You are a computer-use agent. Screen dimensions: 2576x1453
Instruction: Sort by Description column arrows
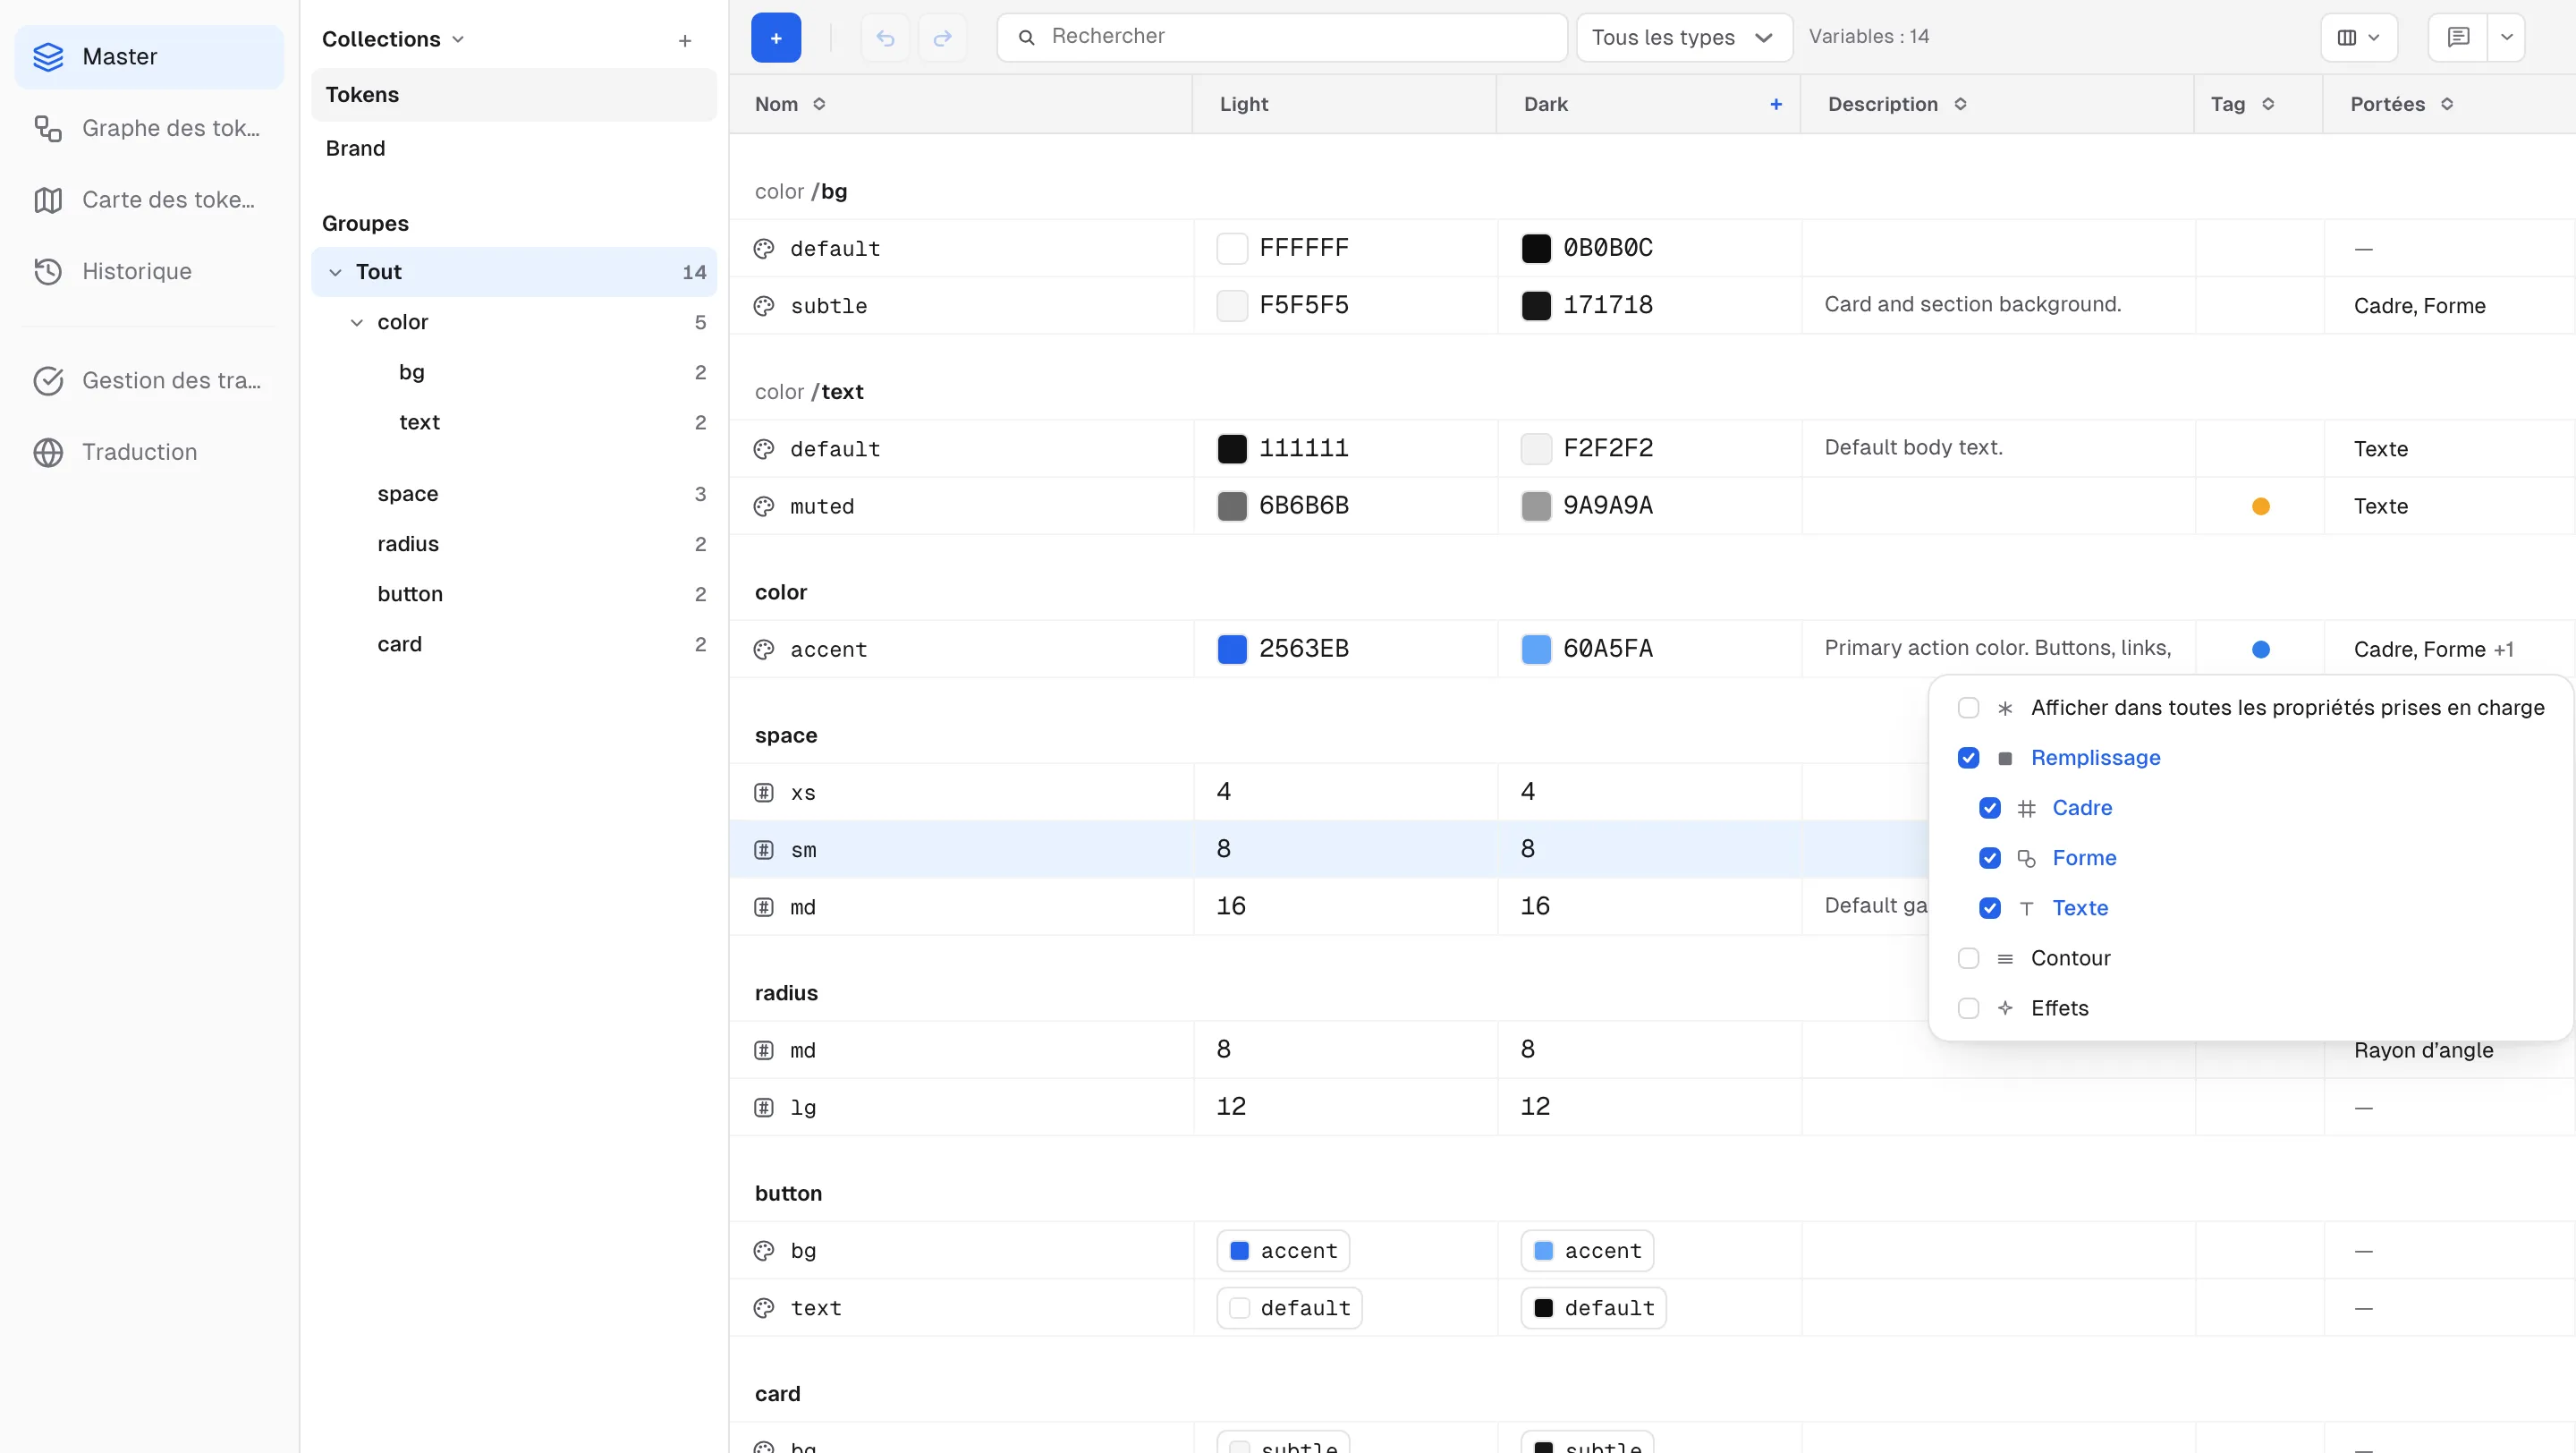(x=1960, y=104)
